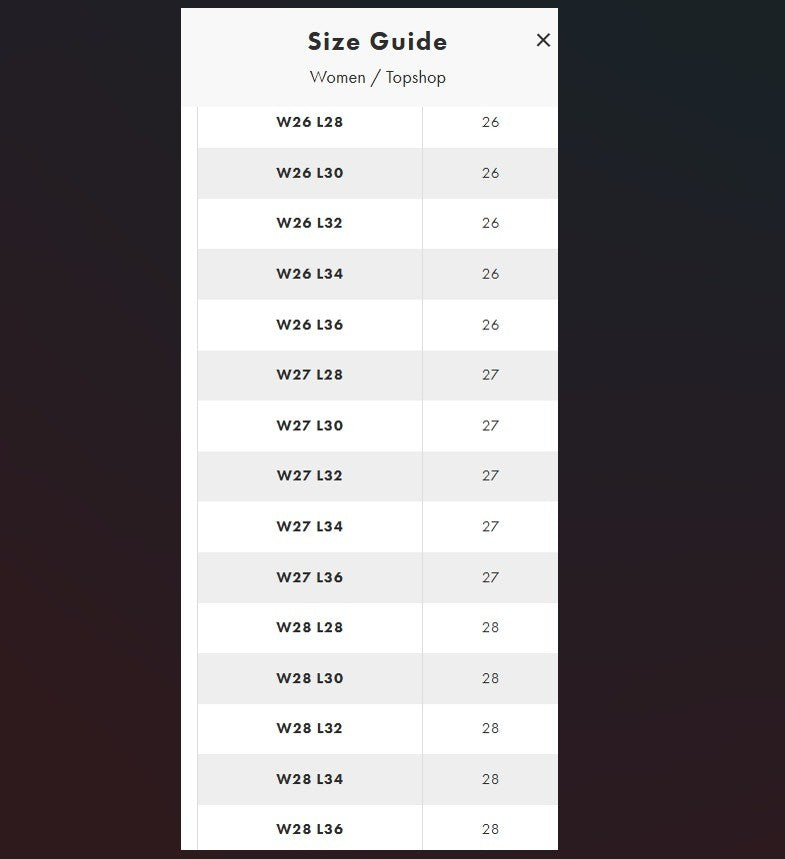Select the W28 L32 size row
Viewport: 785px width, 859px height.
point(310,728)
